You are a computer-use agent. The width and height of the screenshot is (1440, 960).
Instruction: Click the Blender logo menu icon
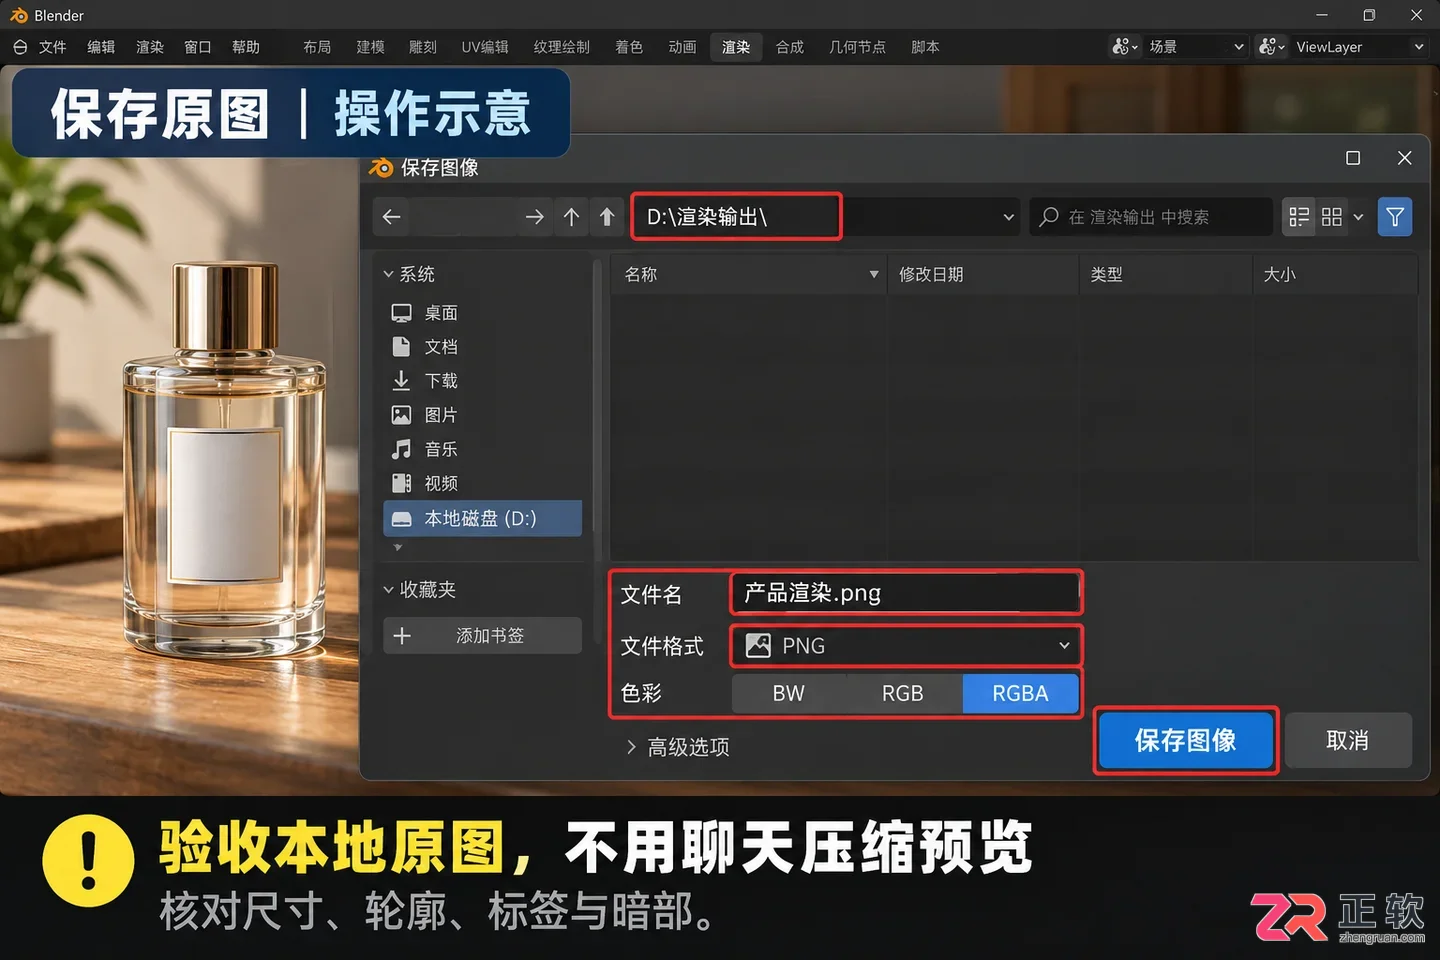20,47
